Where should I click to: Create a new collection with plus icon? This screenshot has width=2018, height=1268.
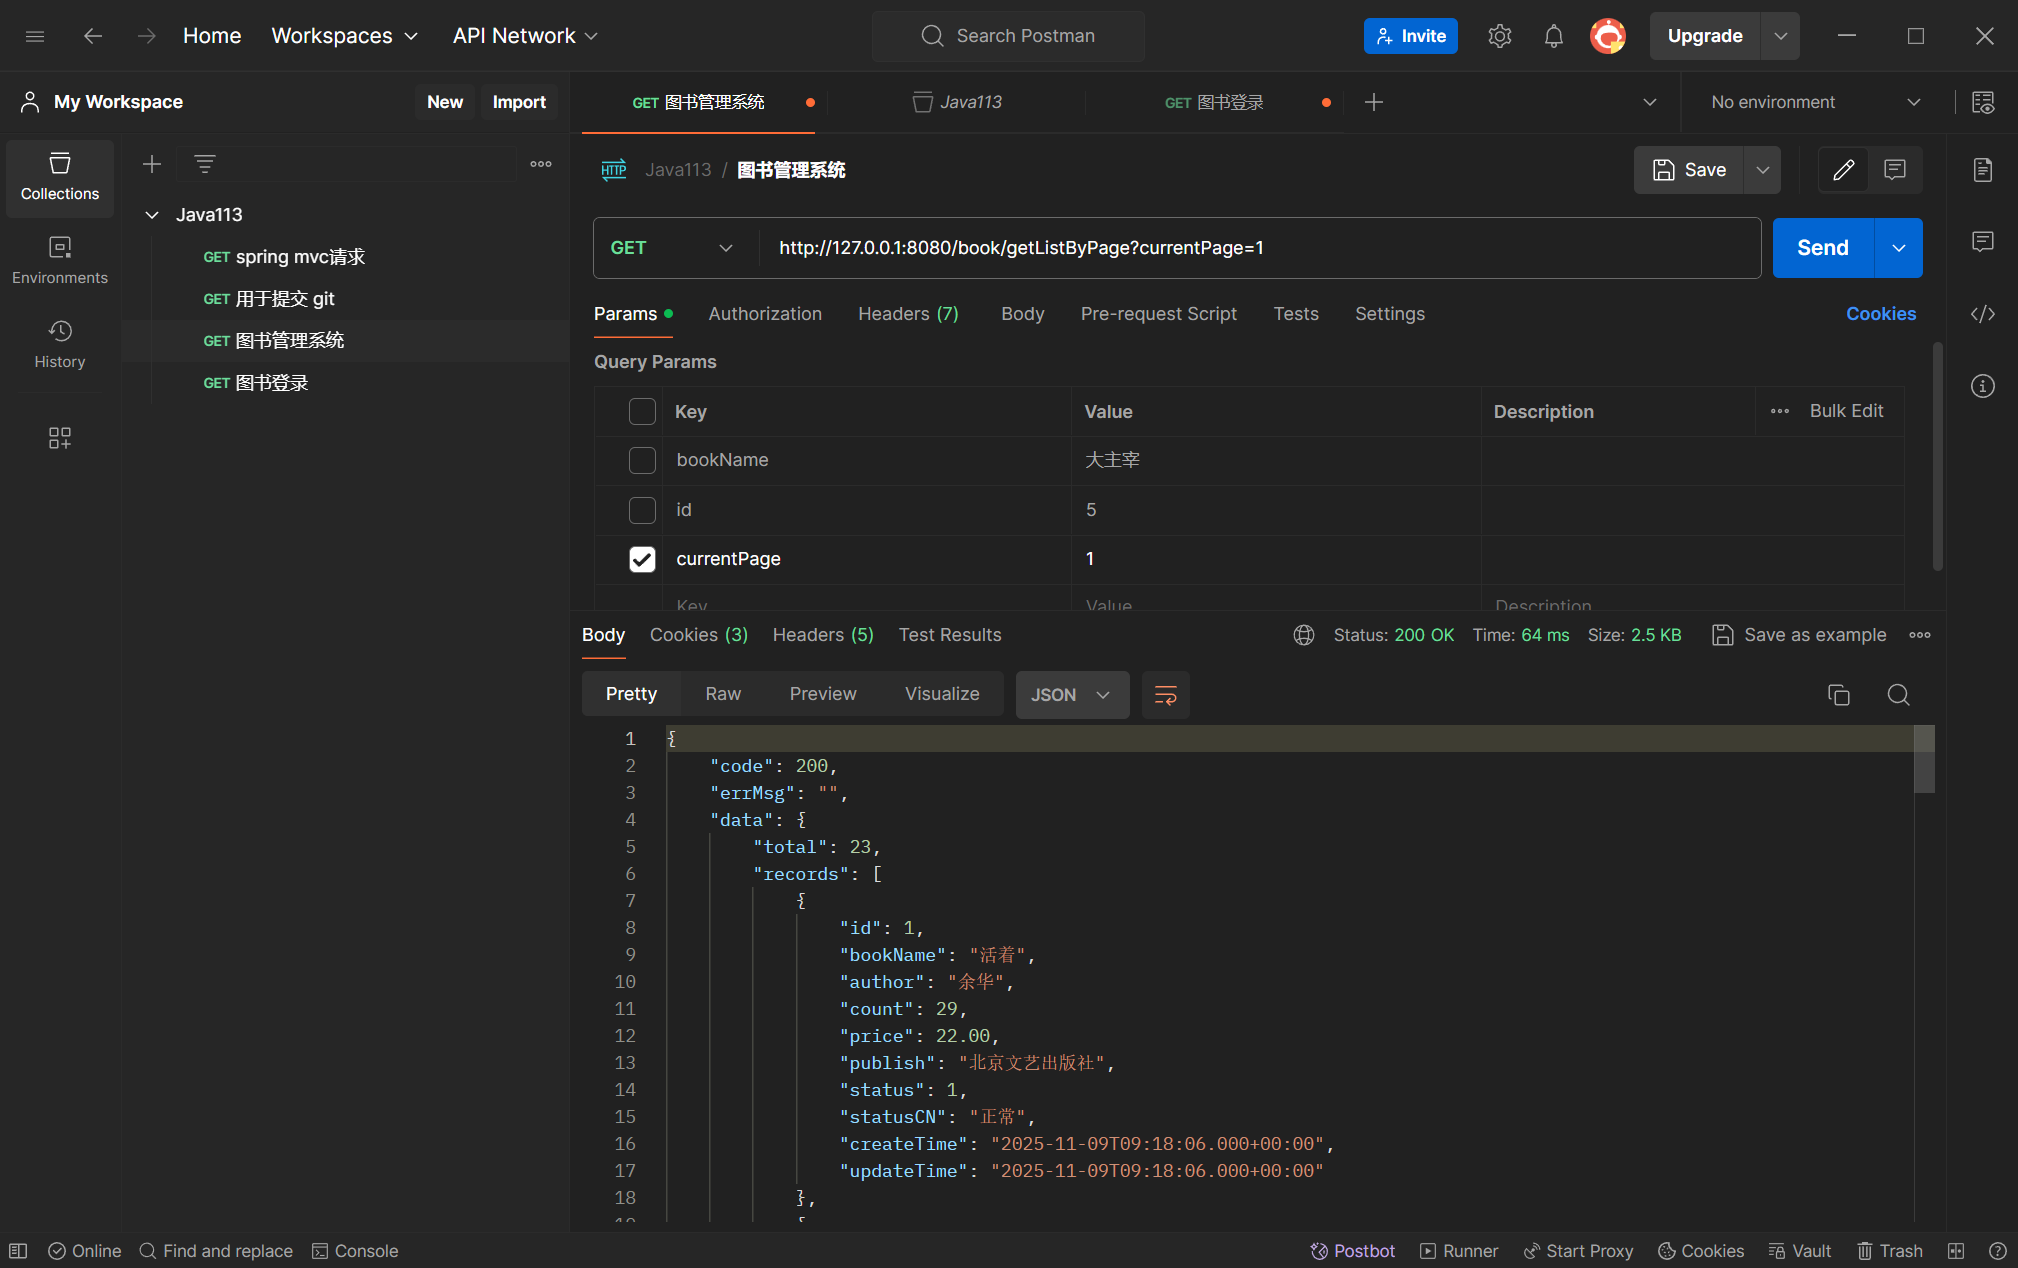152,164
